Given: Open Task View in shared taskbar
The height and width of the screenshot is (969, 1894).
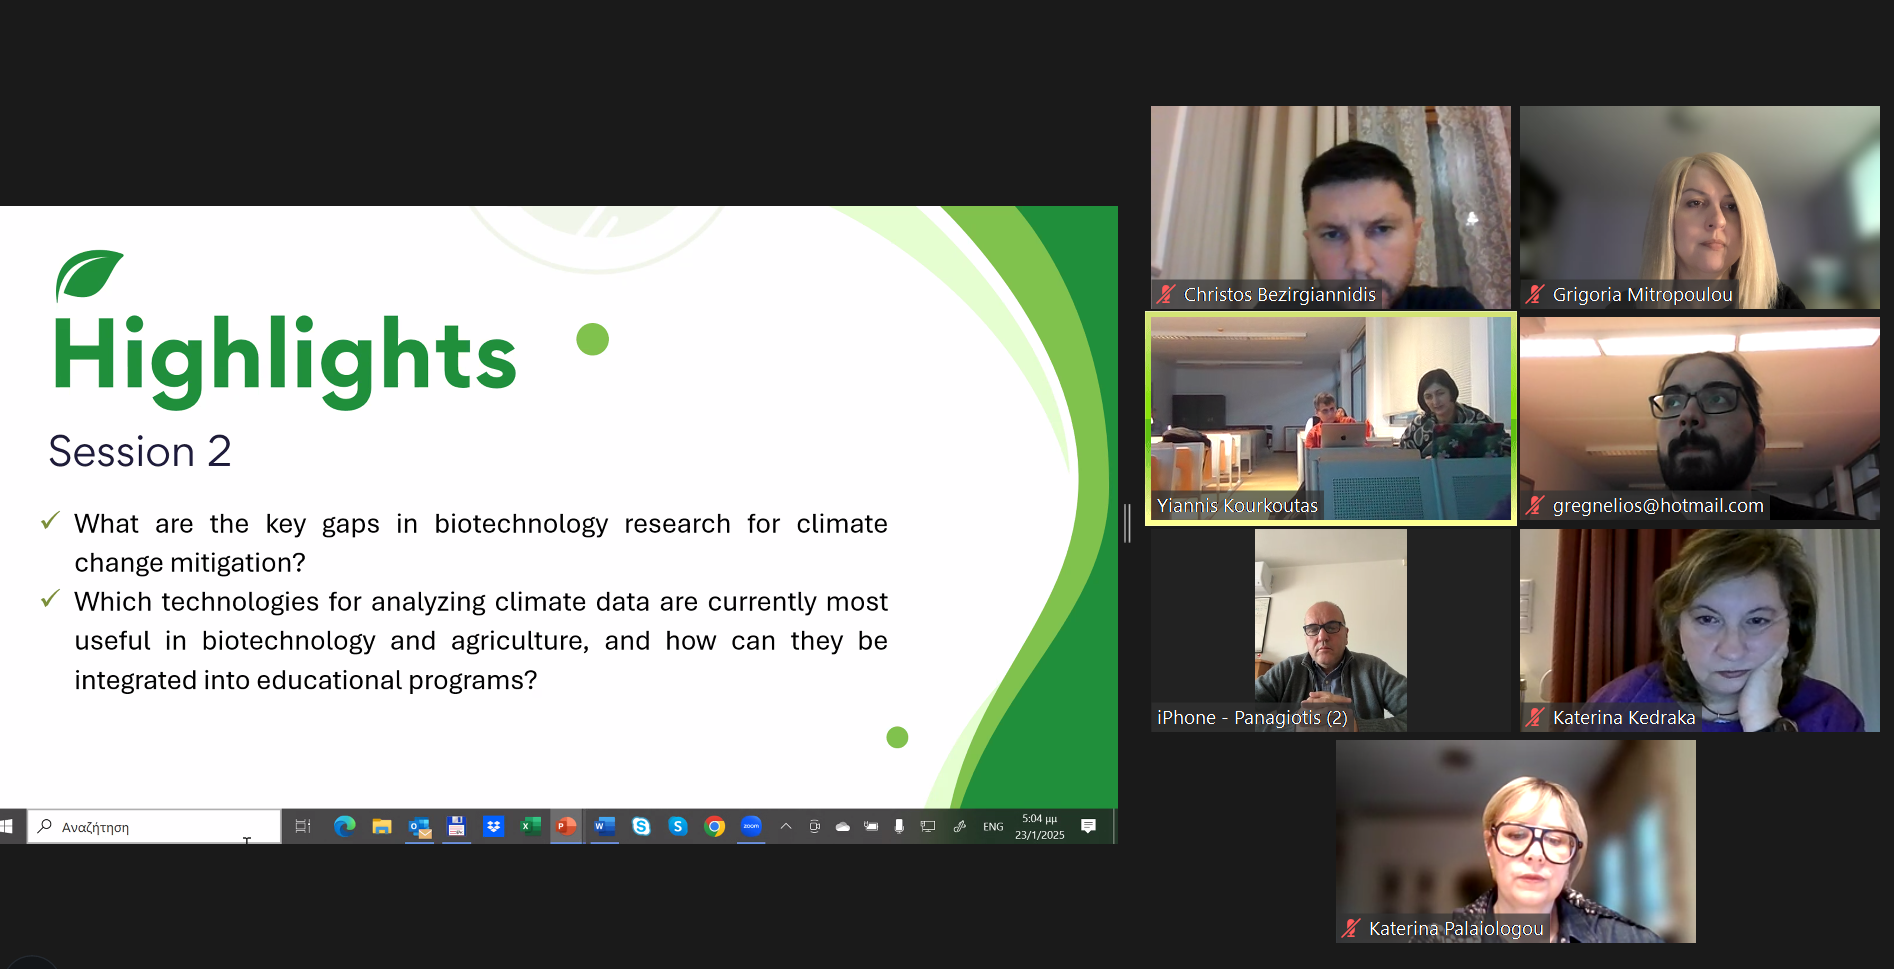Looking at the screenshot, I should (303, 826).
